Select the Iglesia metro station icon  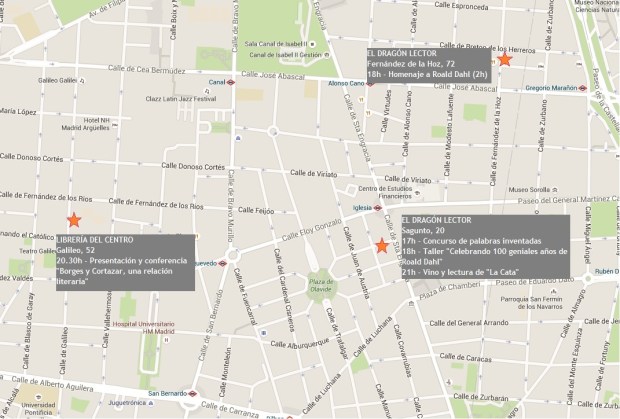coord(379,208)
